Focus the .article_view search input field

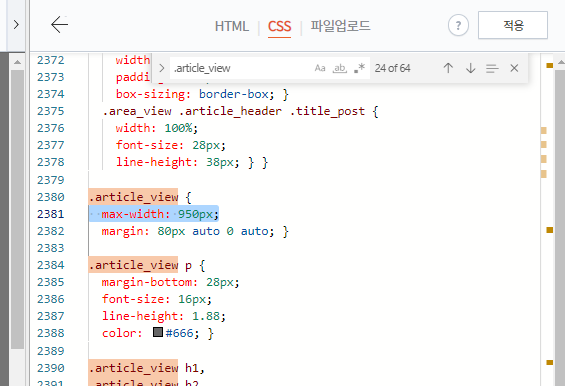pos(241,68)
